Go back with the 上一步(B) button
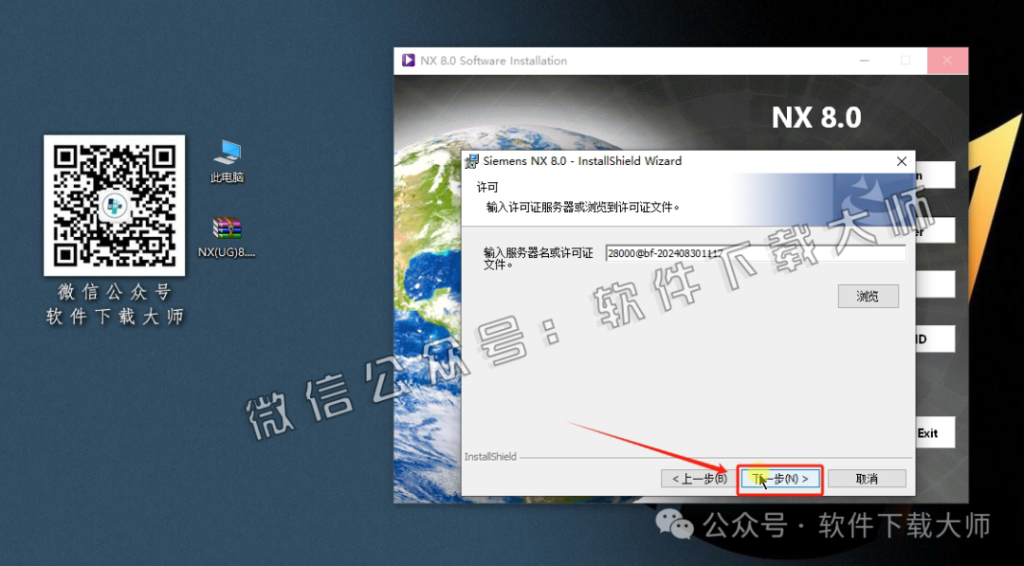The image size is (1024, 566). (x=699, y=479)
